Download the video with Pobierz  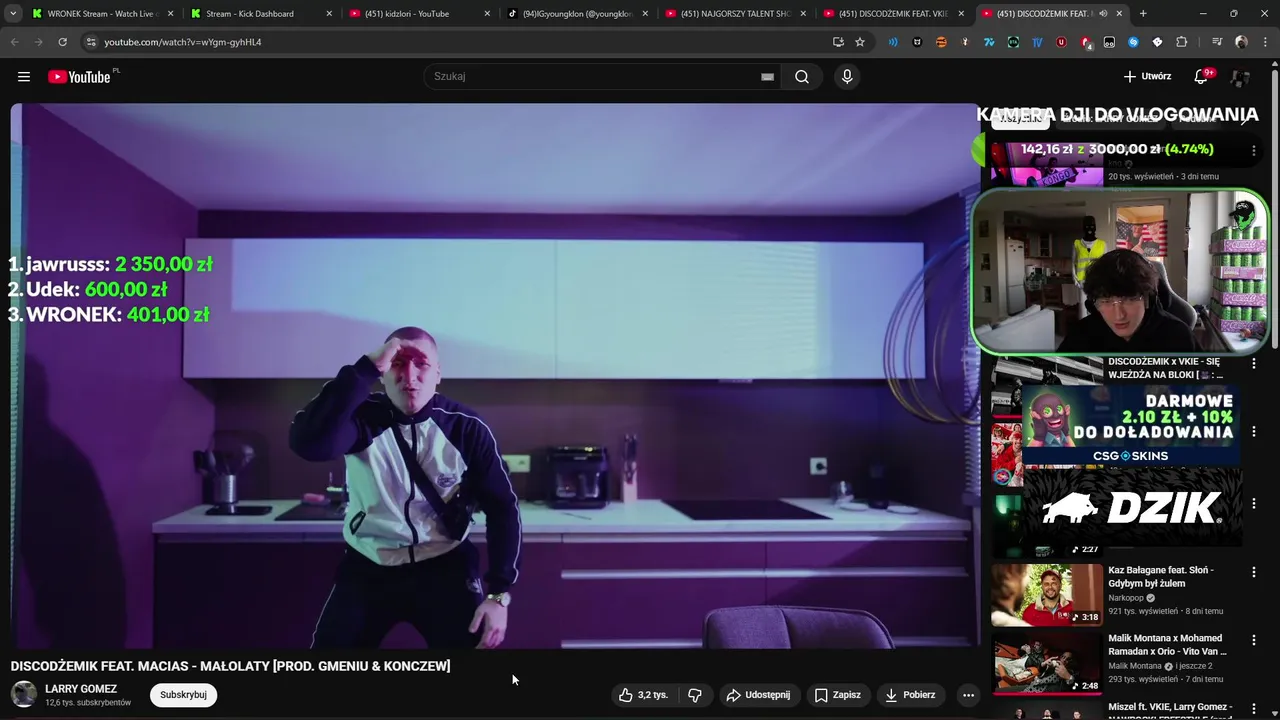(x=910, y=695)
